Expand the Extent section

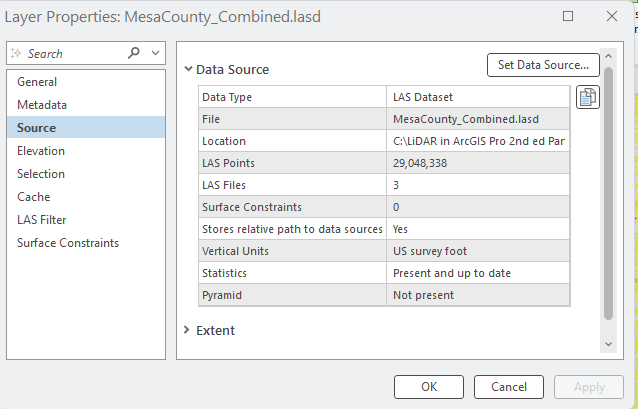(187, 330)
